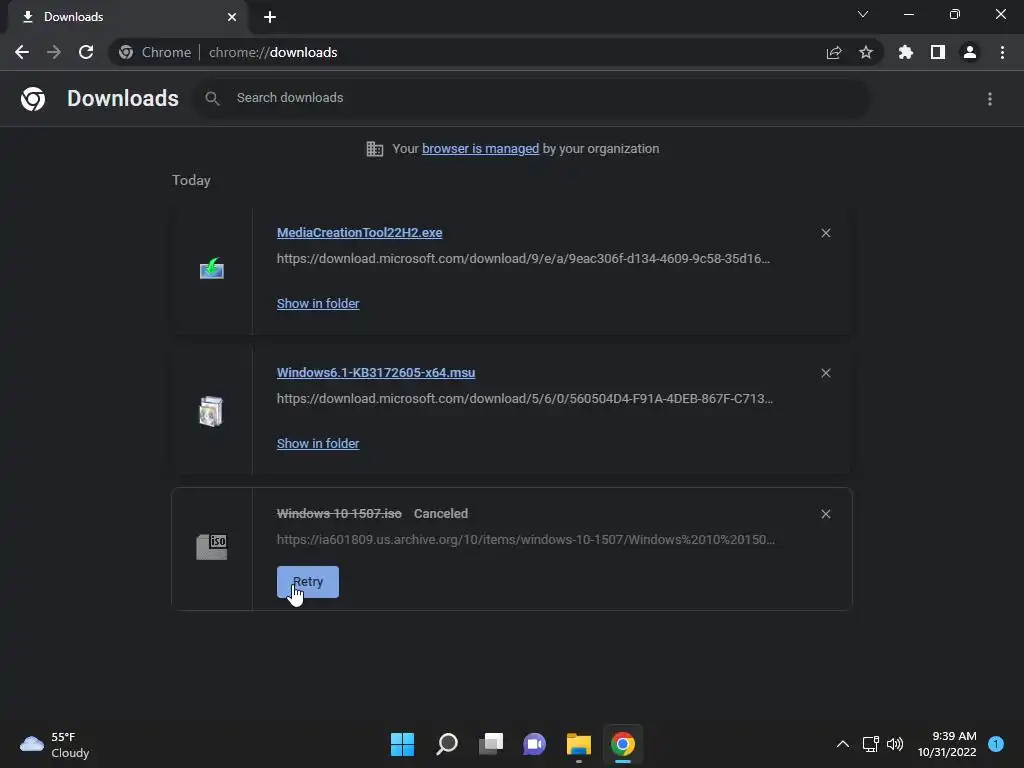Image resolution: width=1024 pixels, height=768 pixels.
Task: Open File Explorer from taskbar
Action: [579, 744]
